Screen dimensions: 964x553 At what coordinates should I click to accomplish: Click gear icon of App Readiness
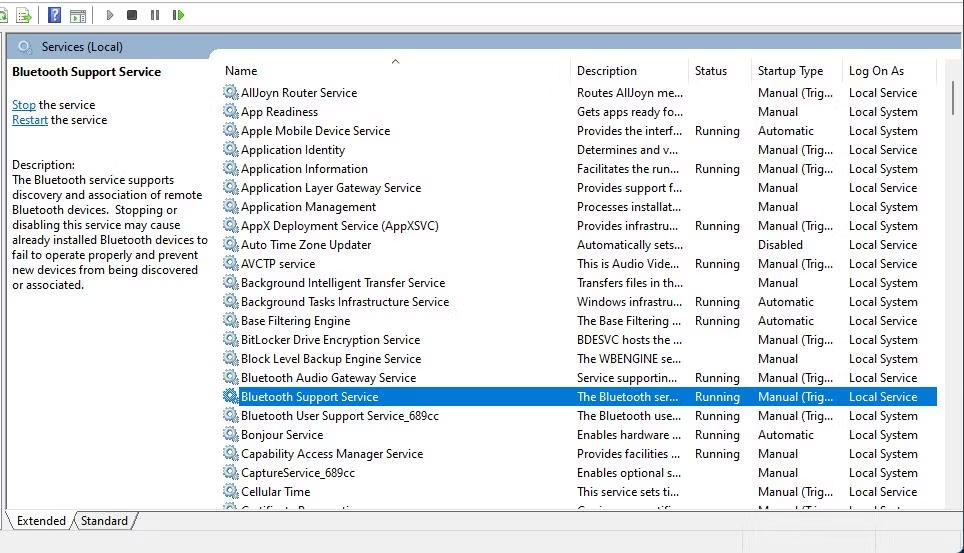click(x=231, y=111)
